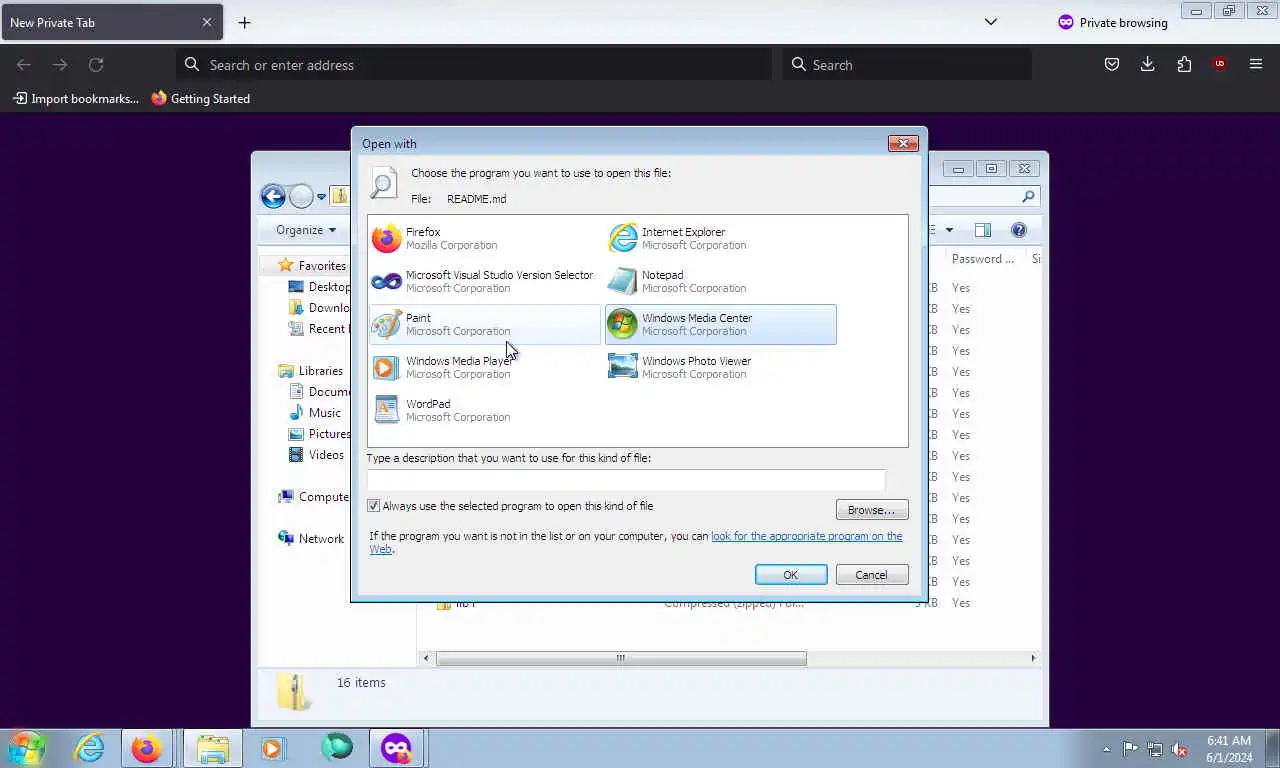Open the Pictures library in sidebar
The width and height of the screenshot is (1280, 768).
click(x=318, y=433)
